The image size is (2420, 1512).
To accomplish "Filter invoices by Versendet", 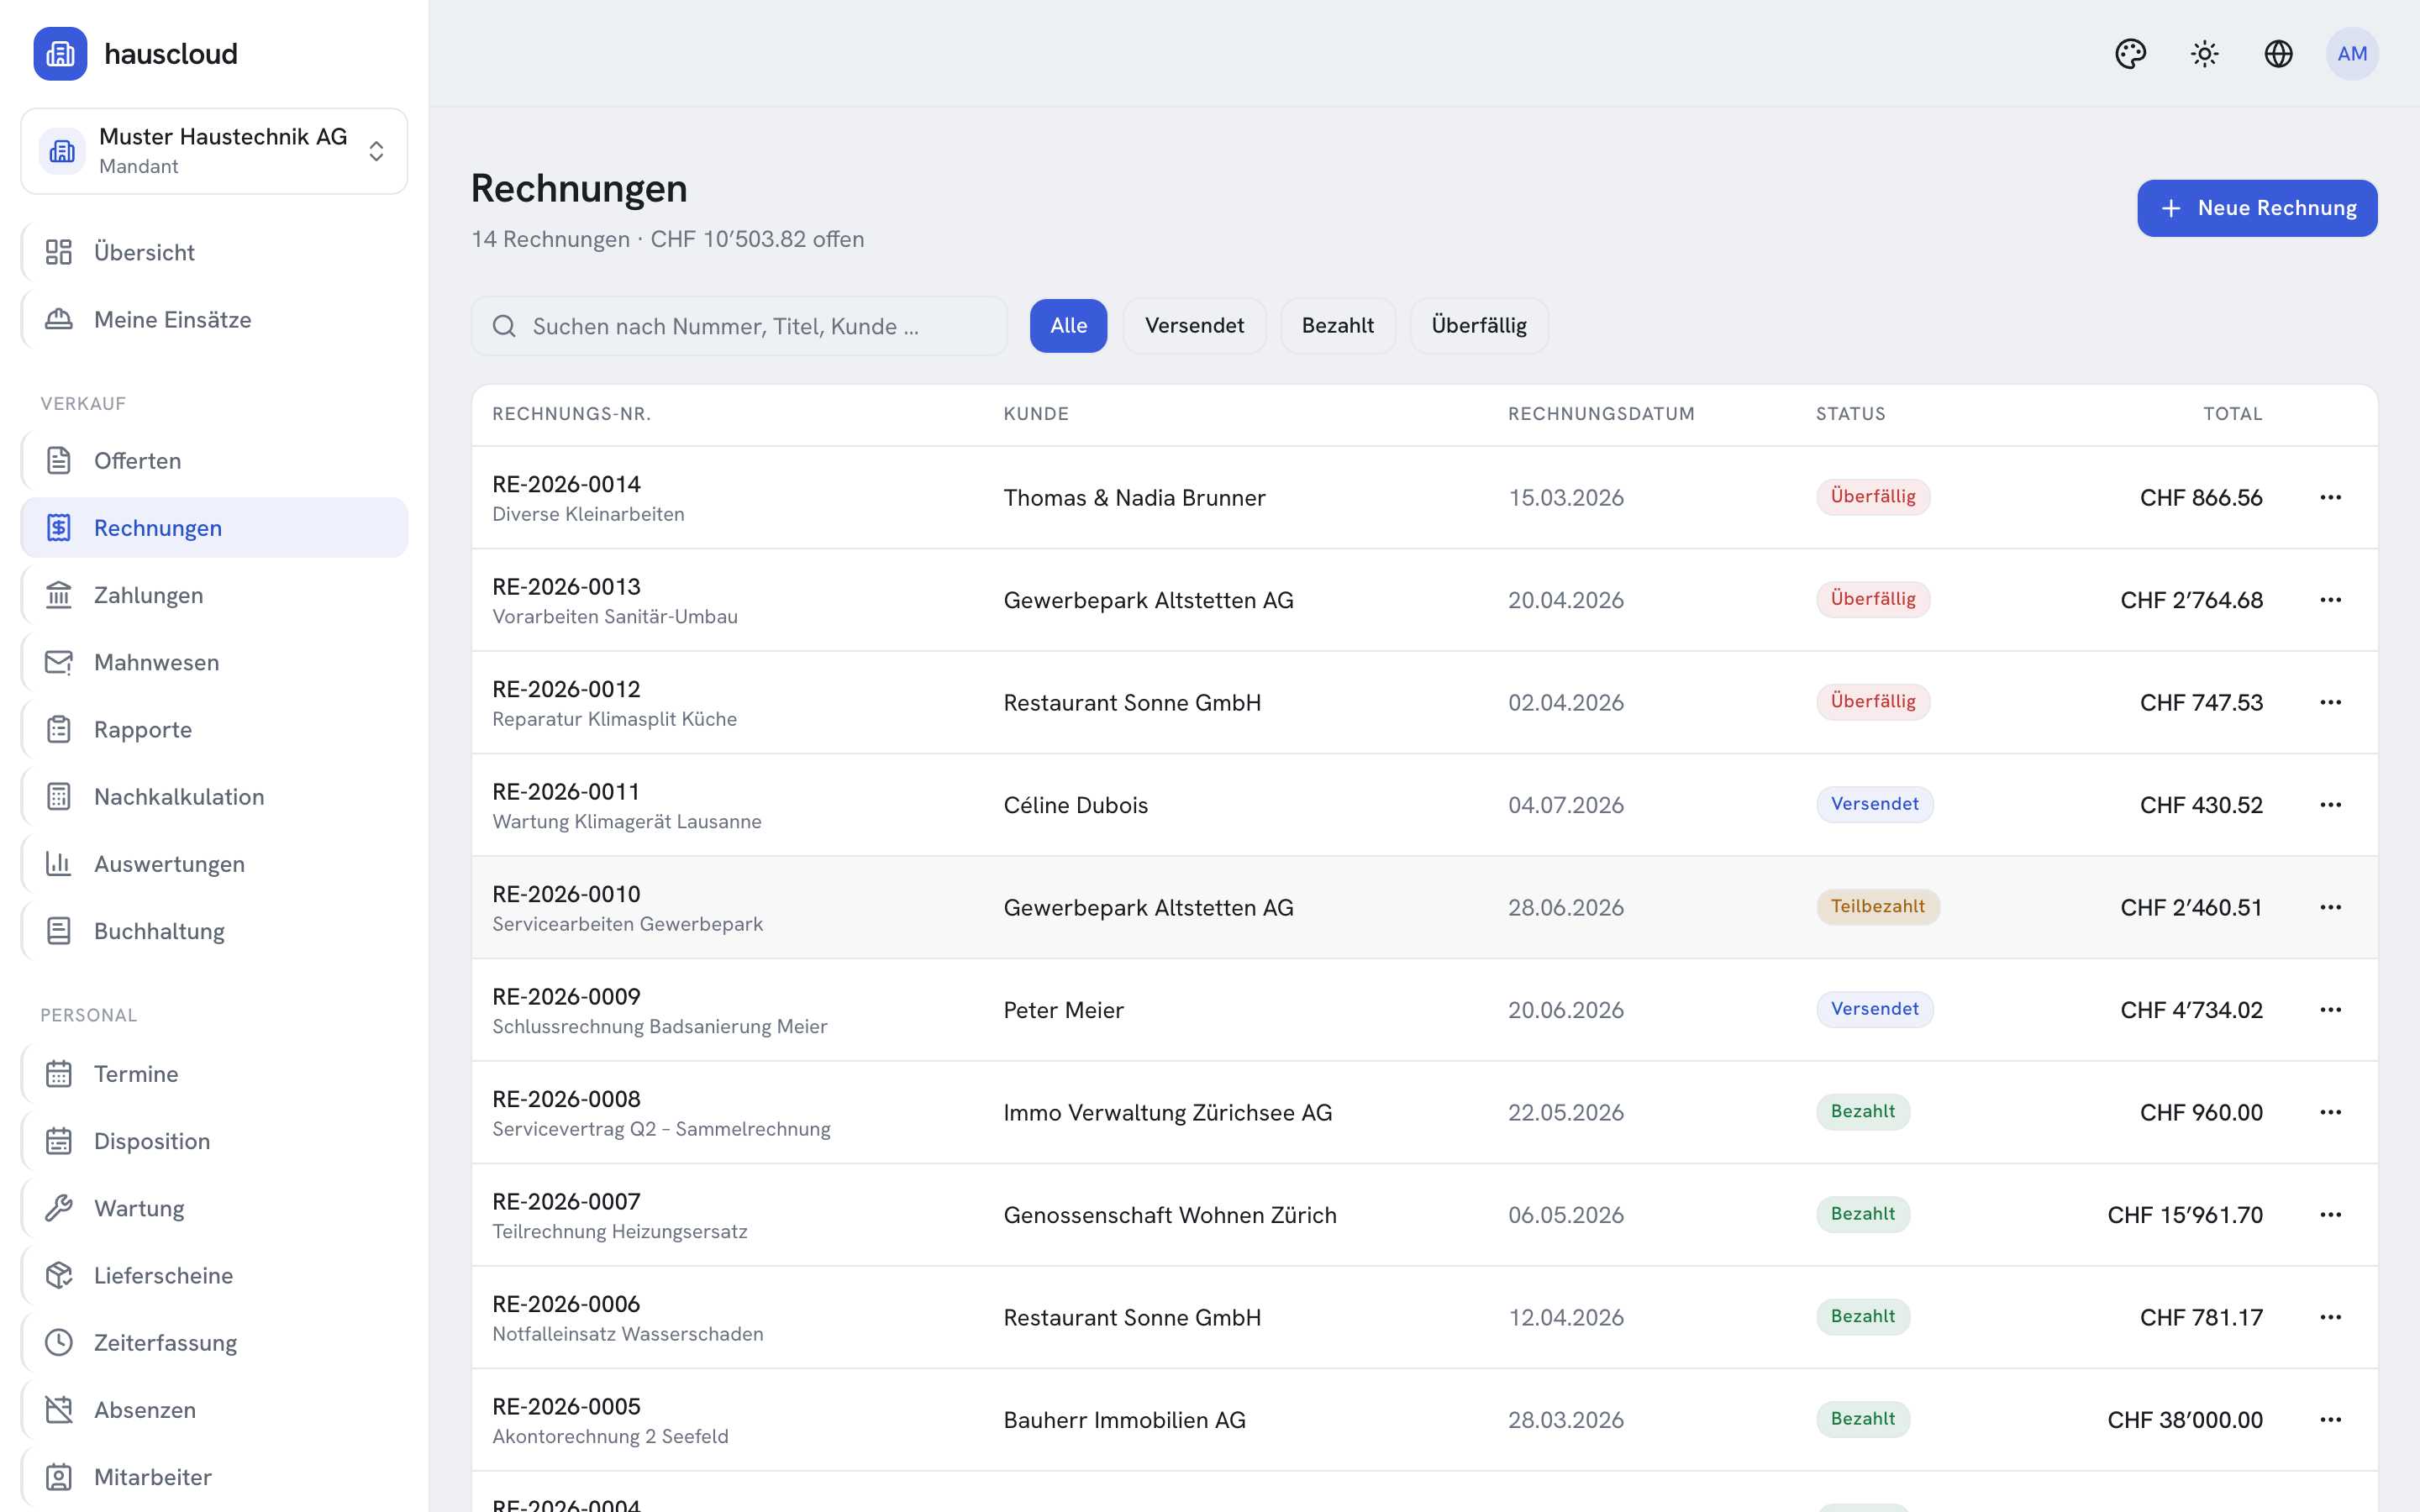I will (1194, 326).
